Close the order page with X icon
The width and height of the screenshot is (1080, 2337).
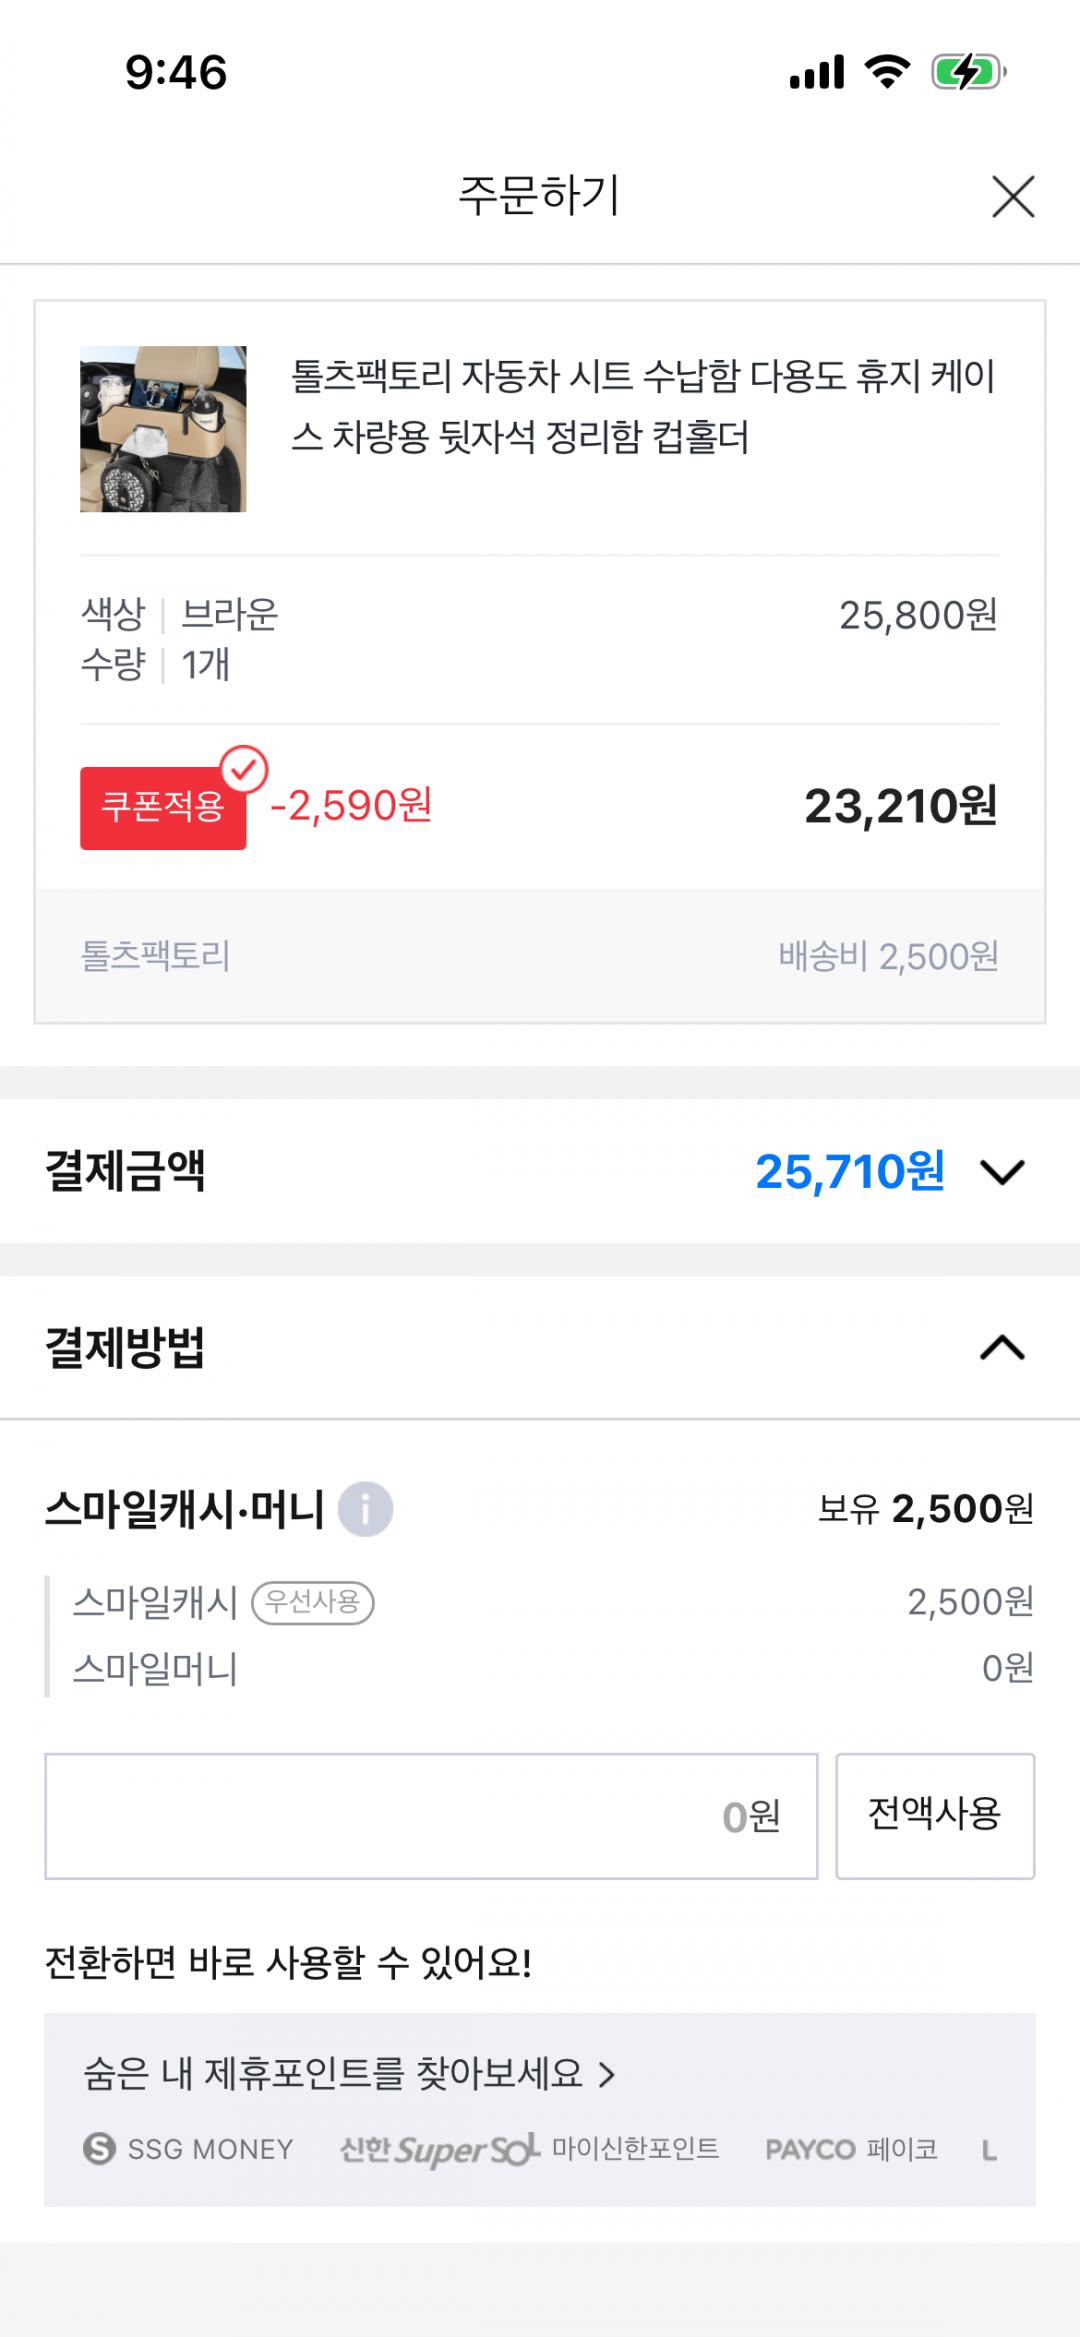(x=1012, y=196)
